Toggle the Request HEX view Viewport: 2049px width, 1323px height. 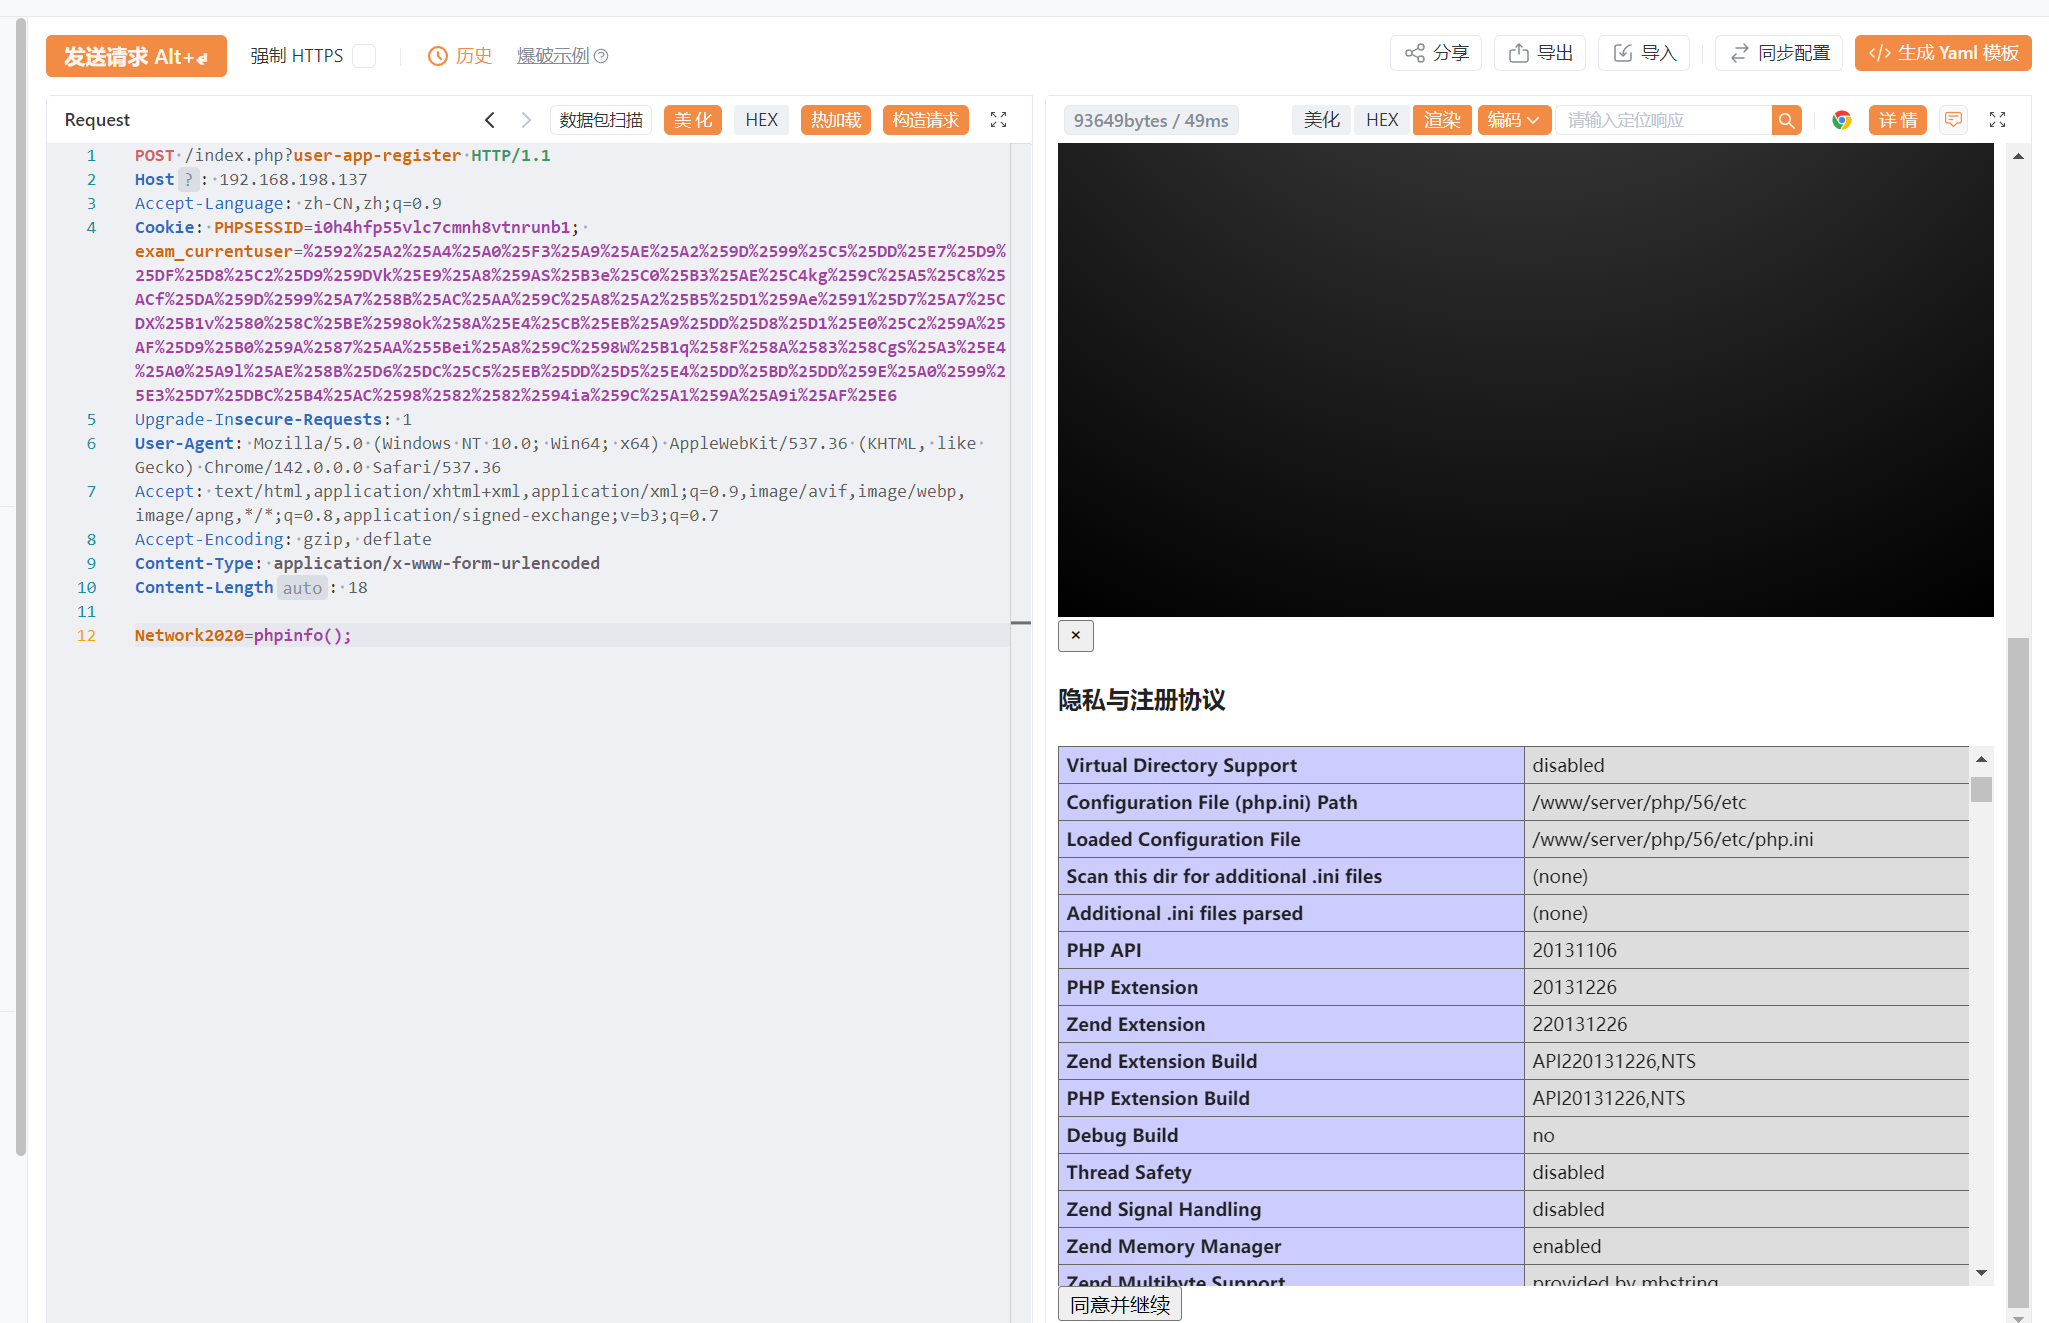(760, 120)
